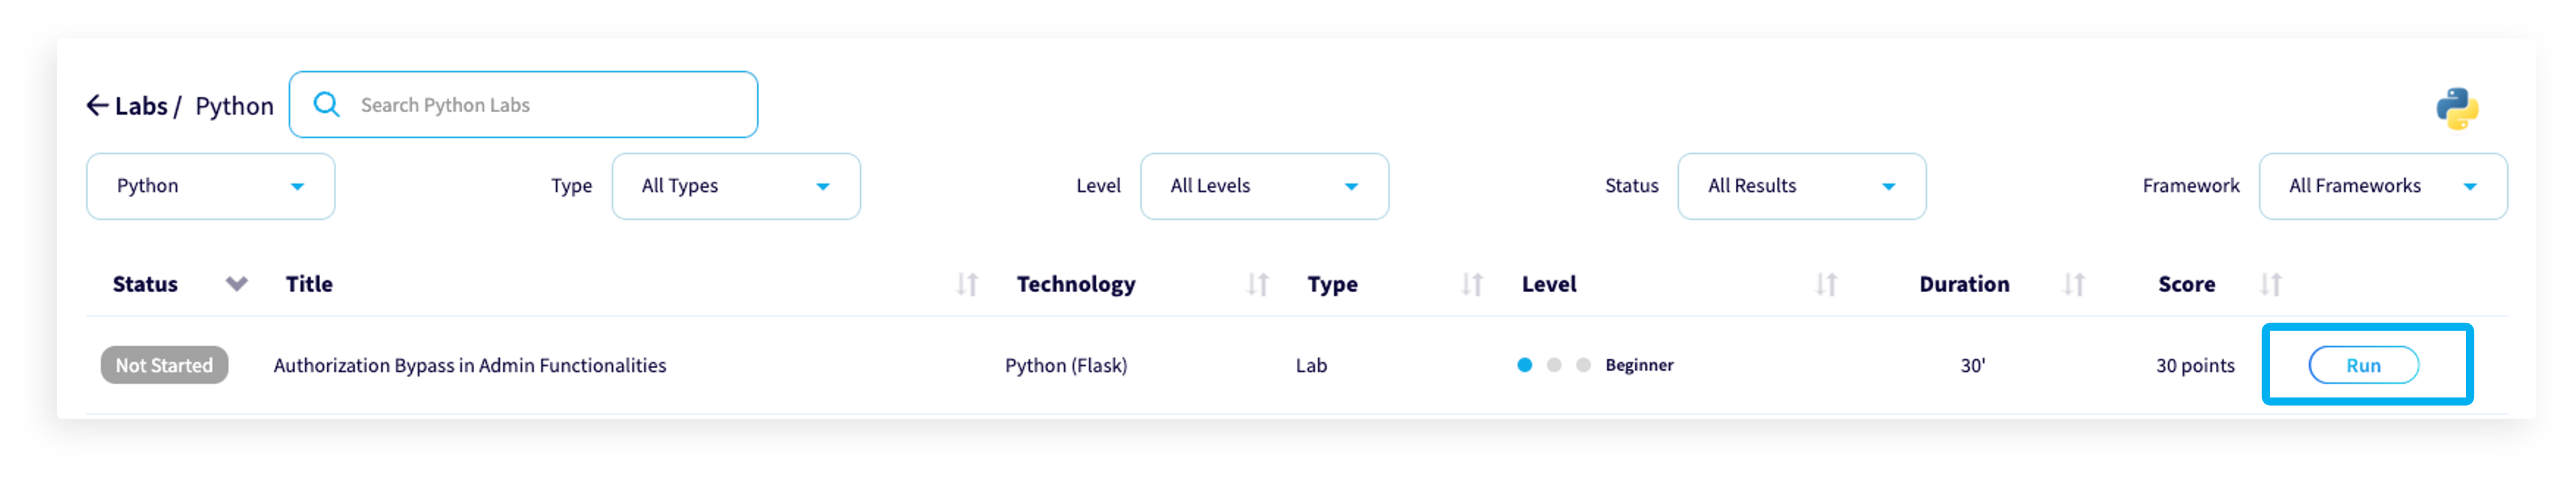Sort by Technology column arrows
The width and height of the screenshot is (2576, 479).
(1257, 285)
